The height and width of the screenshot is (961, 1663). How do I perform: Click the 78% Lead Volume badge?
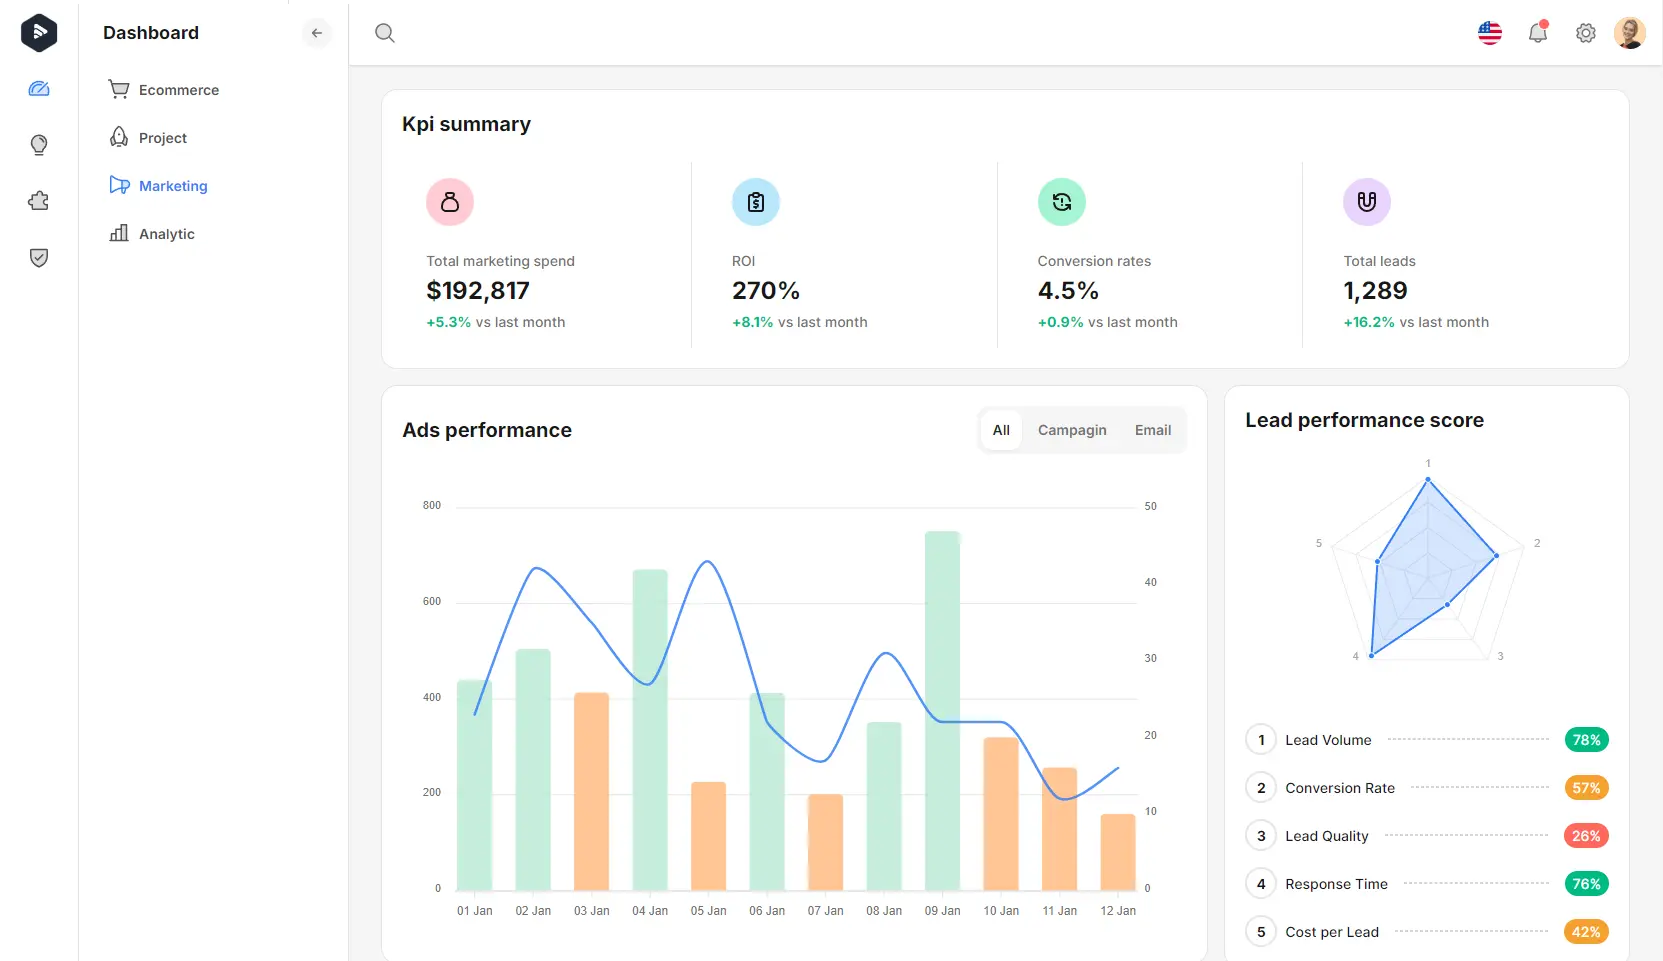(1587, 739)
